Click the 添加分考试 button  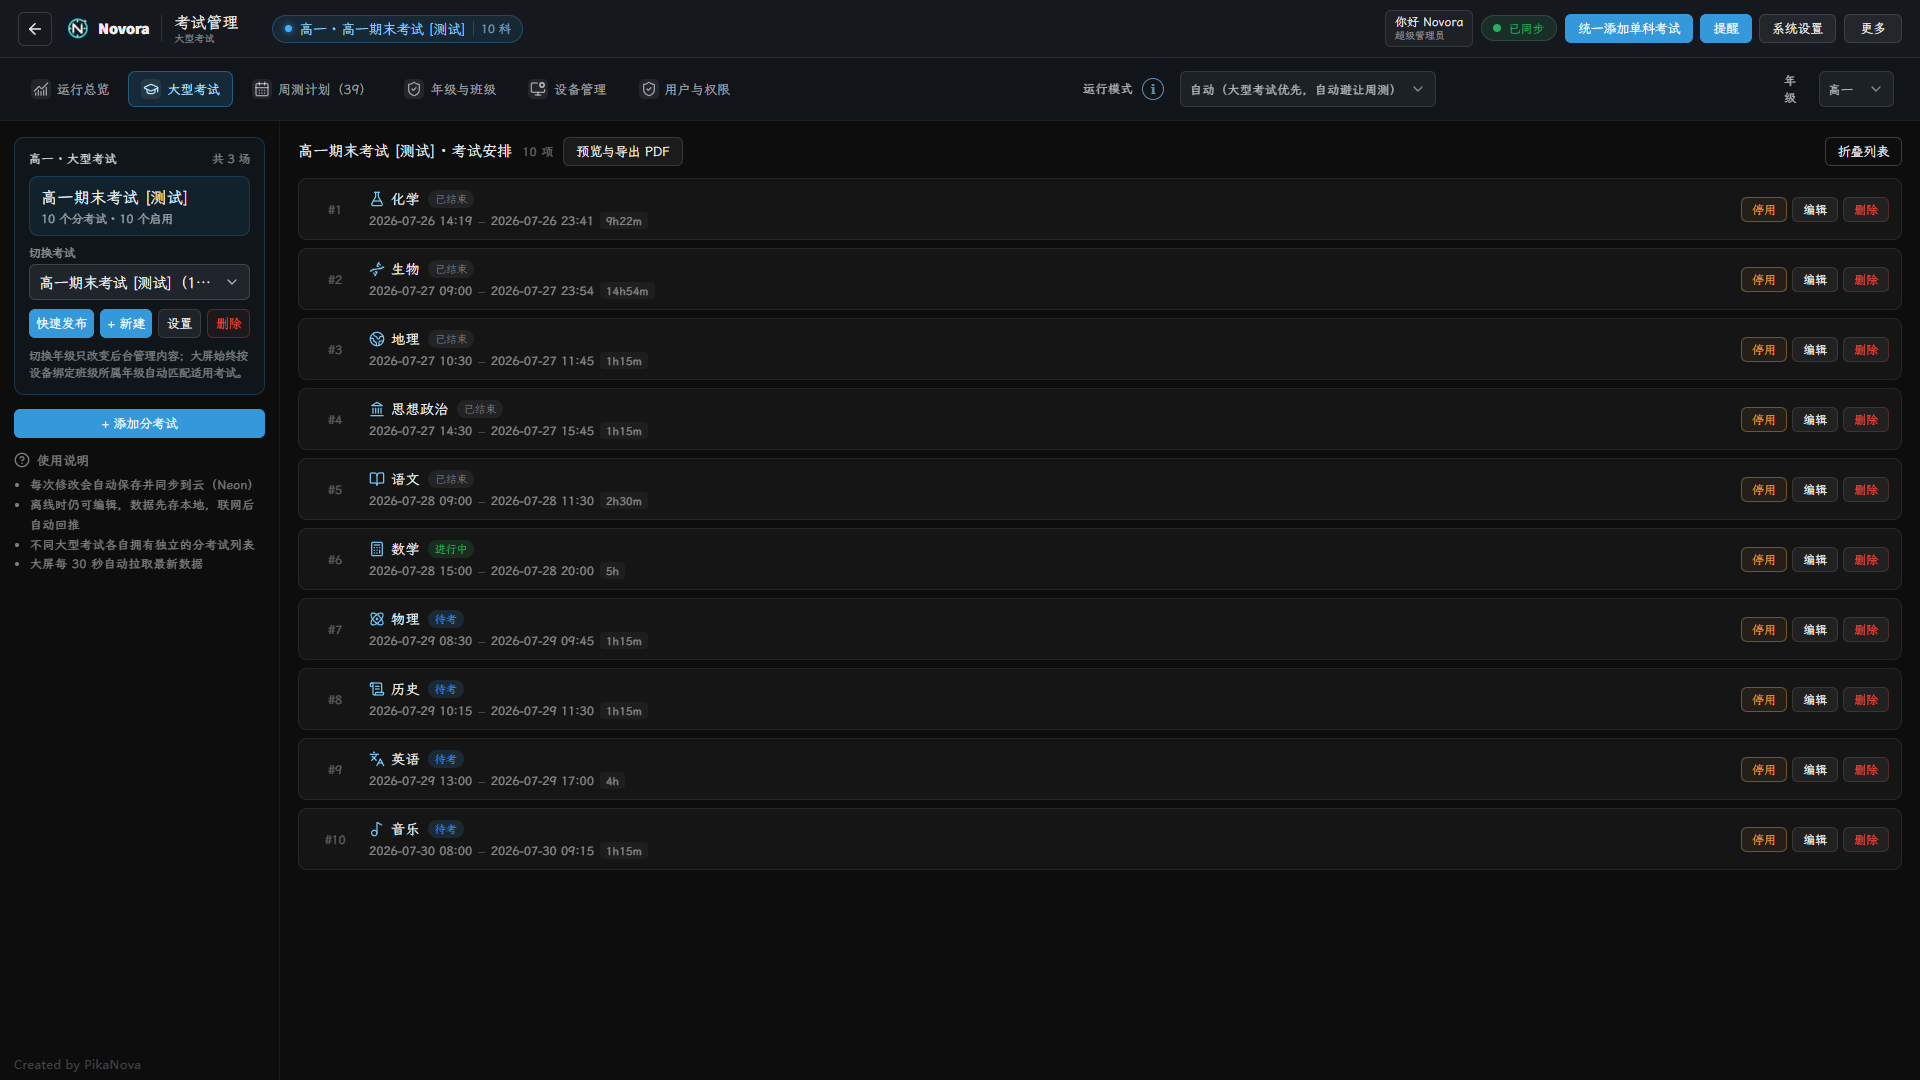click(x=139, y=423)
